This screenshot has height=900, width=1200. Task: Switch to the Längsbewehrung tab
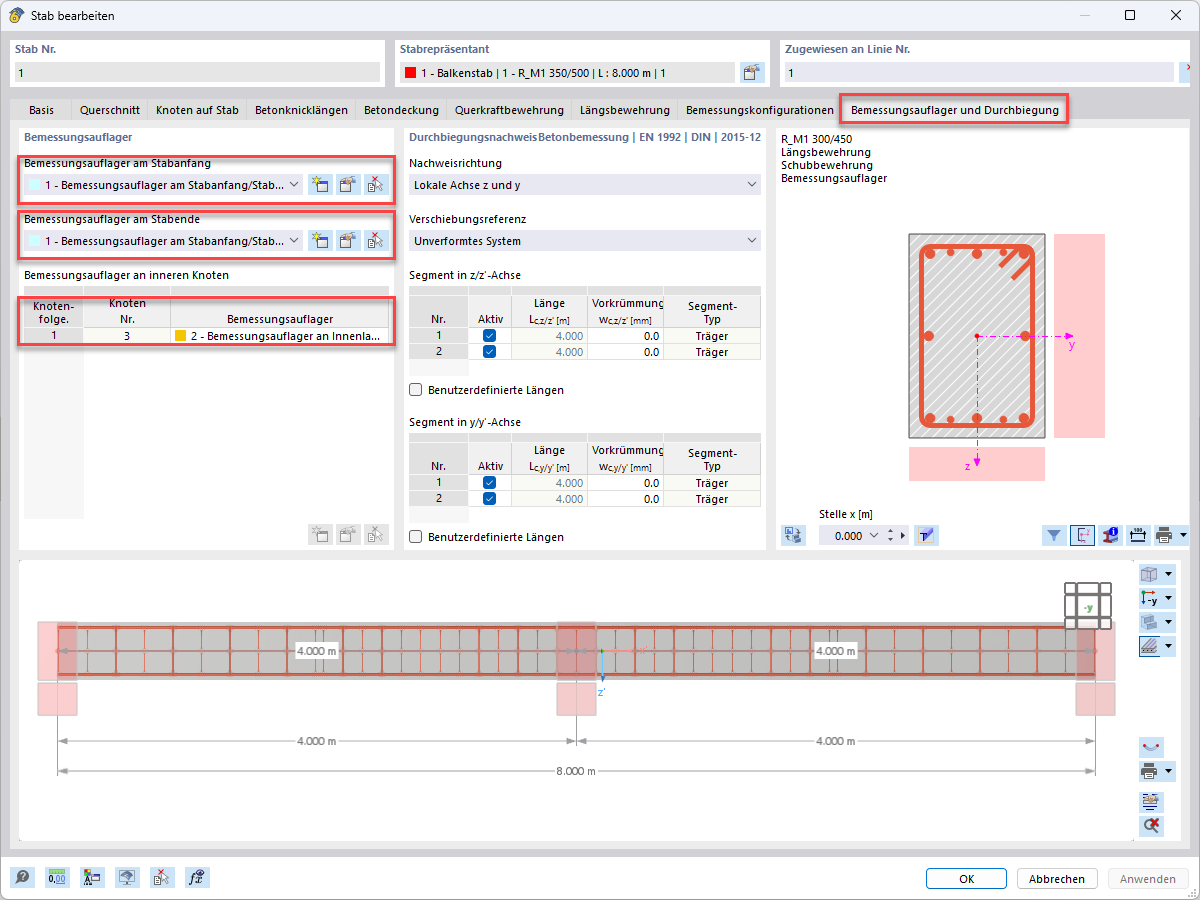point(625,110)
